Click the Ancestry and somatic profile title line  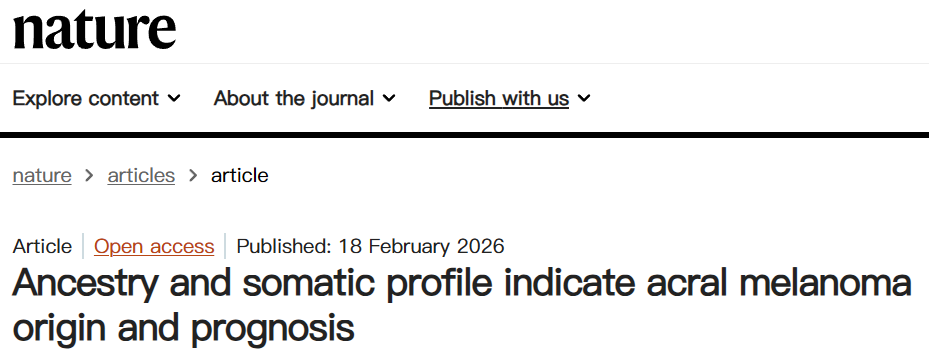tap(462, 284)
